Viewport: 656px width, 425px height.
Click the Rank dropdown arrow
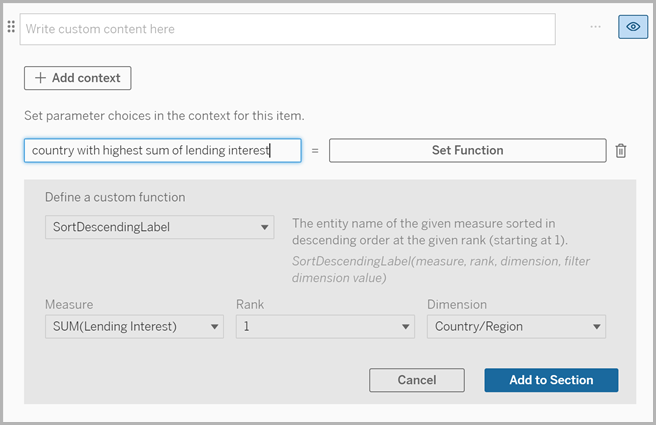[405, 326]
